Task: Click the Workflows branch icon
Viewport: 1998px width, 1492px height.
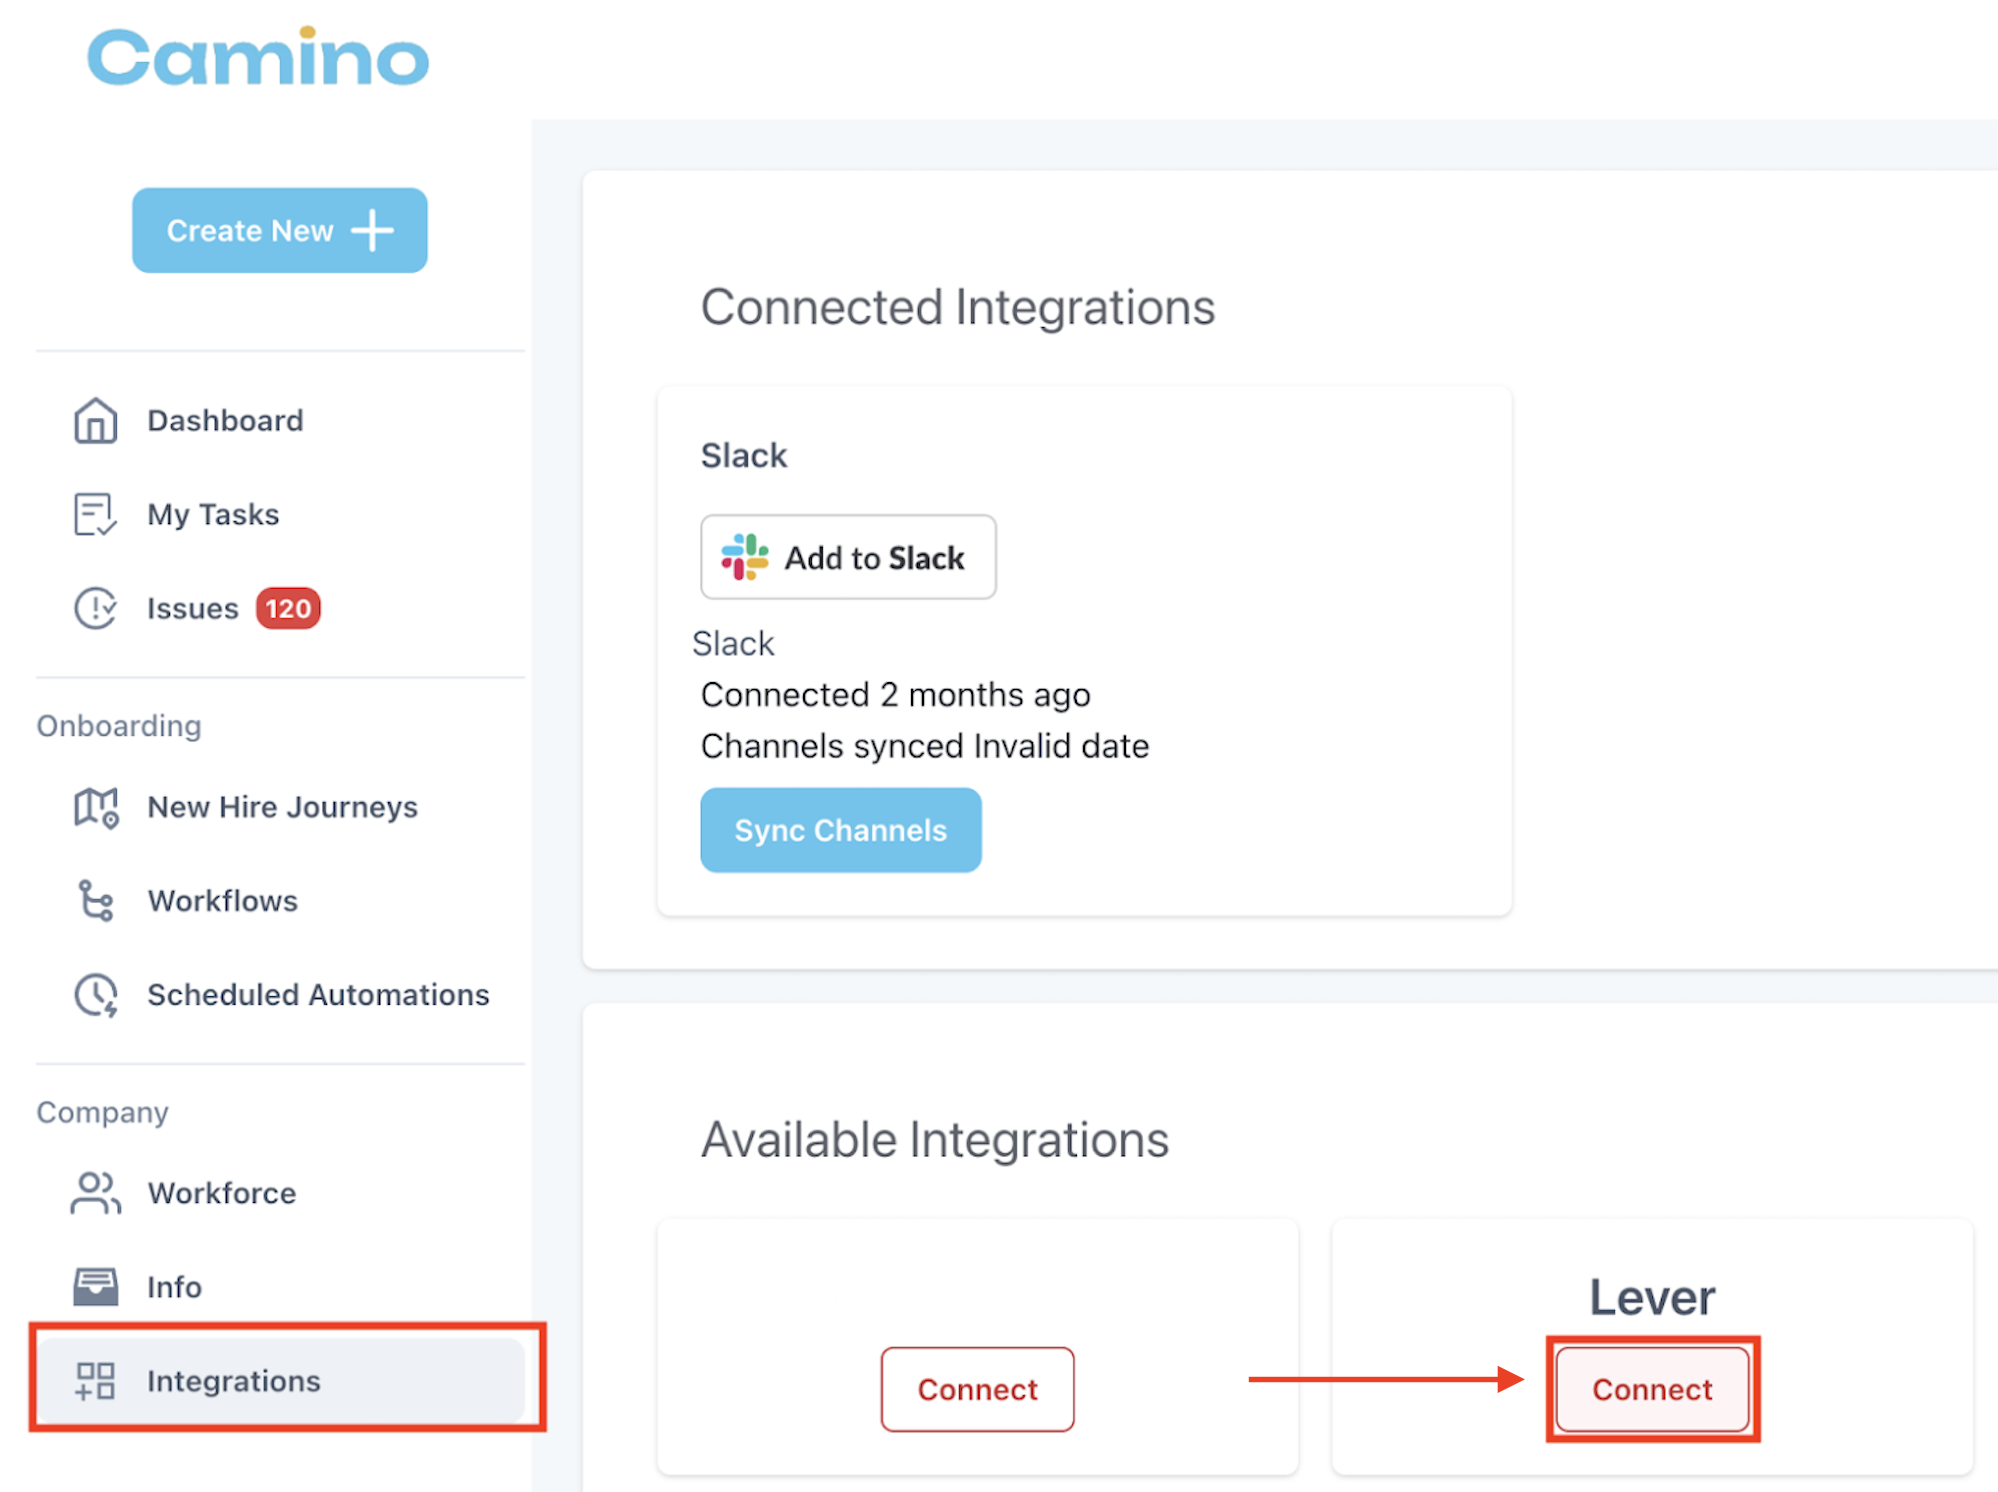Action: point(96,901)
